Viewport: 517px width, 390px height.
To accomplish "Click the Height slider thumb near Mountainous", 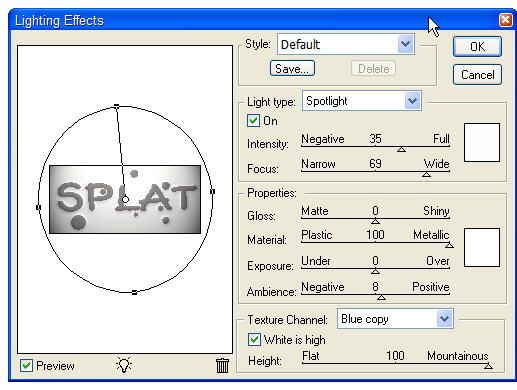I will click(x=488, y=366).
